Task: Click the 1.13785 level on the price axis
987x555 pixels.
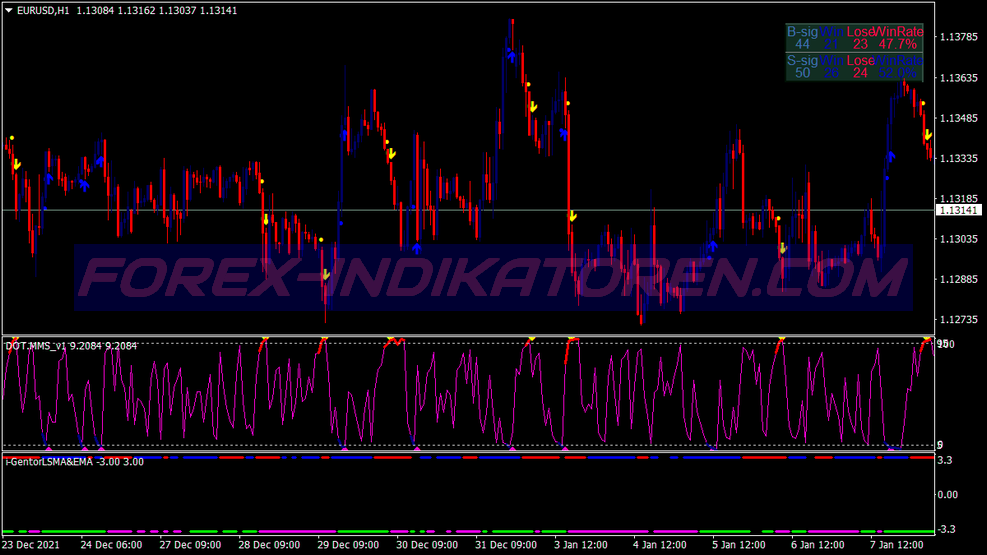Action: (959, 38)
